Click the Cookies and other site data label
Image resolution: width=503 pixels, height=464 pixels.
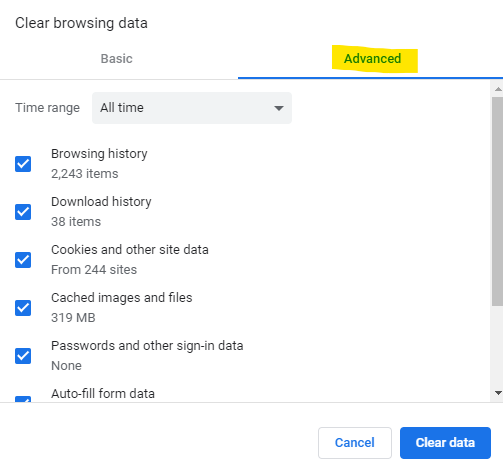click(130, 250)
